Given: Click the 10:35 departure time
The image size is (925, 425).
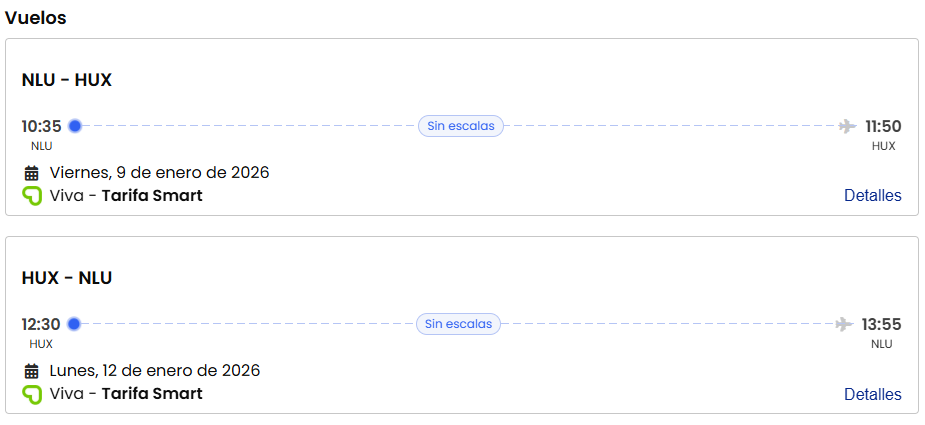Looking at the screenshot, I should tap(42, 126).
